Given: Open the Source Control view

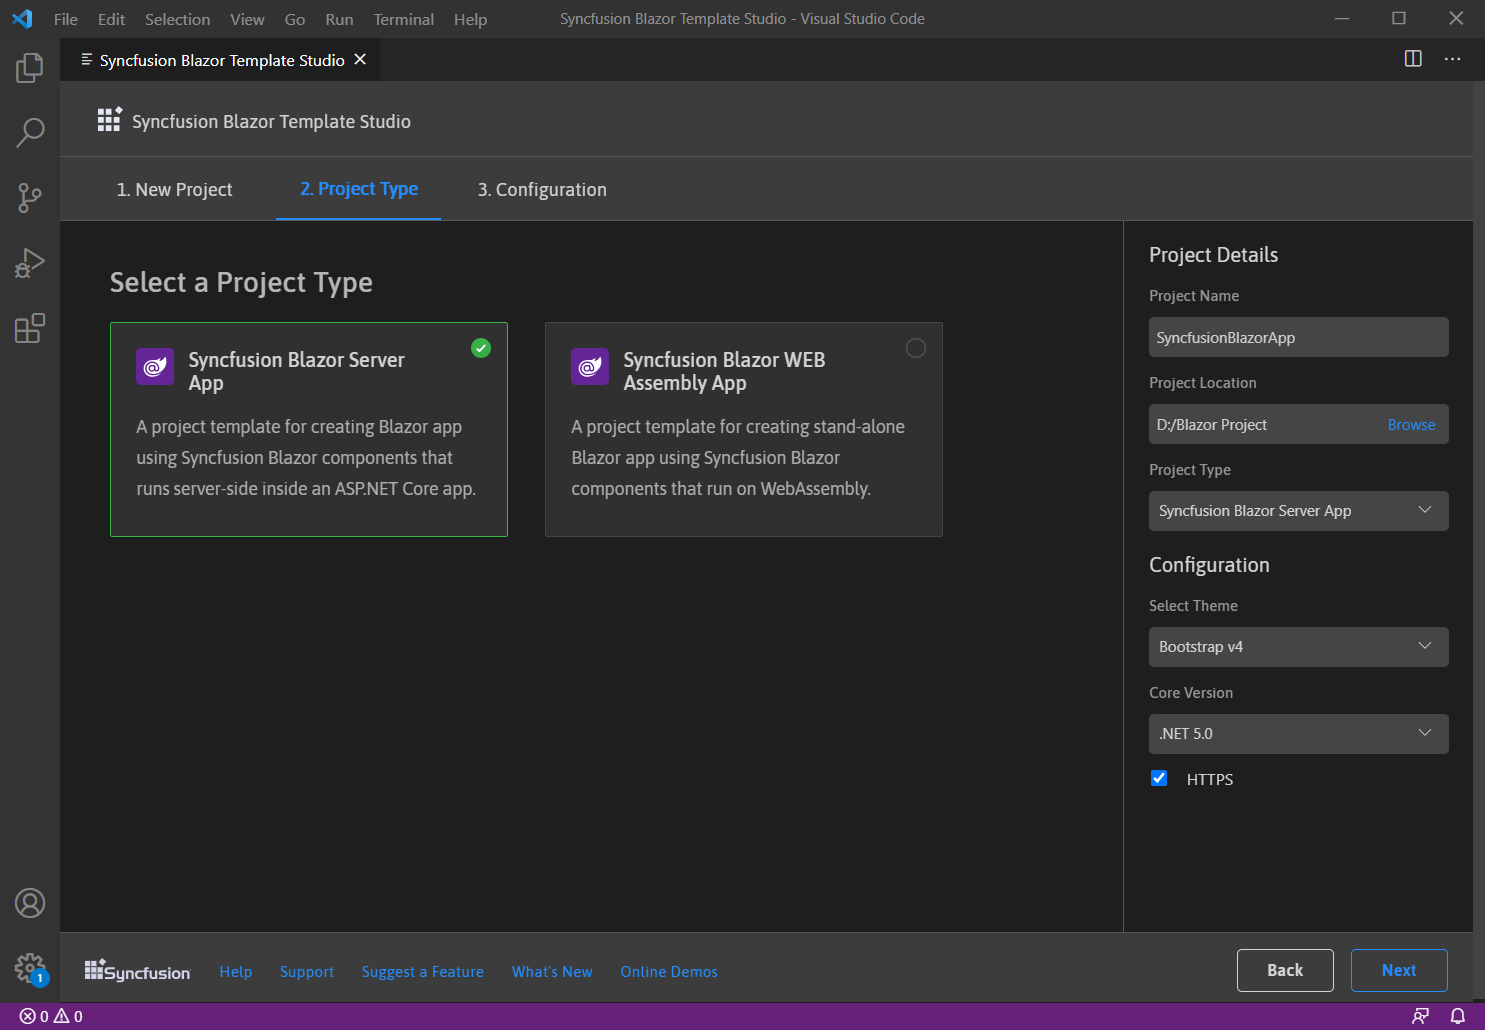Looking at the screenshot, I should [30, 197].
